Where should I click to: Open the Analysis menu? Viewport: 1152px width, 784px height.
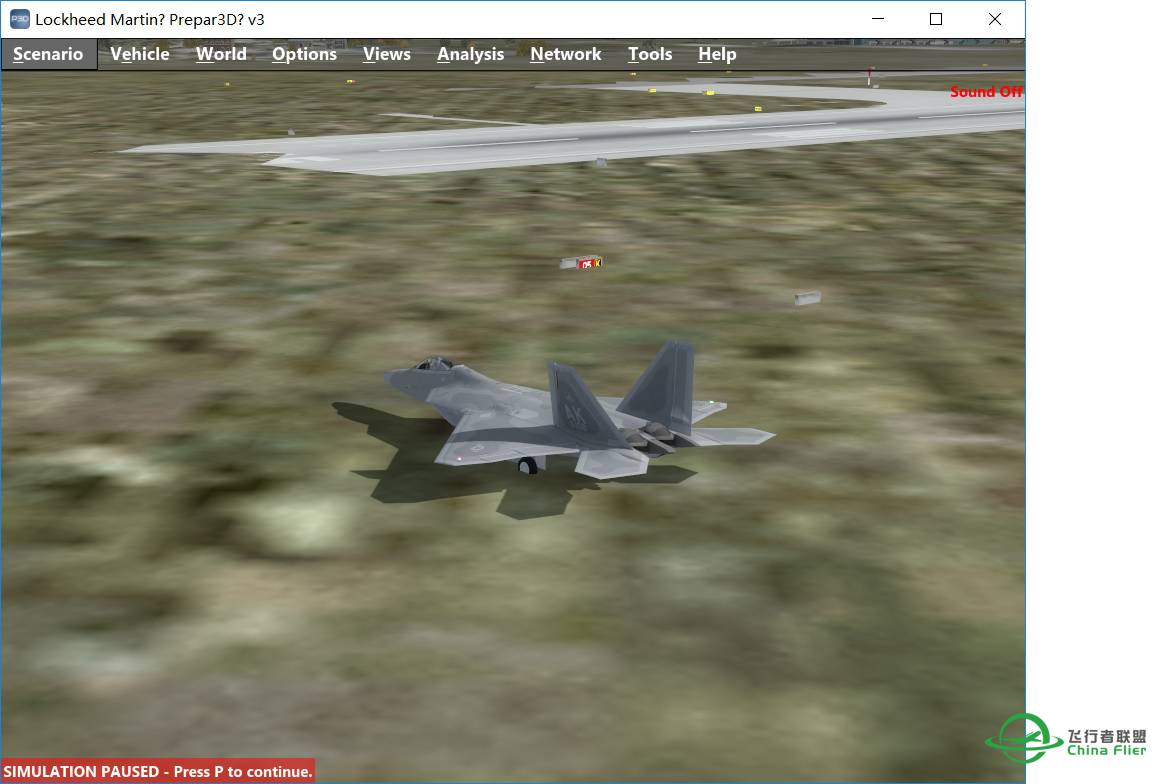point(470,54)
